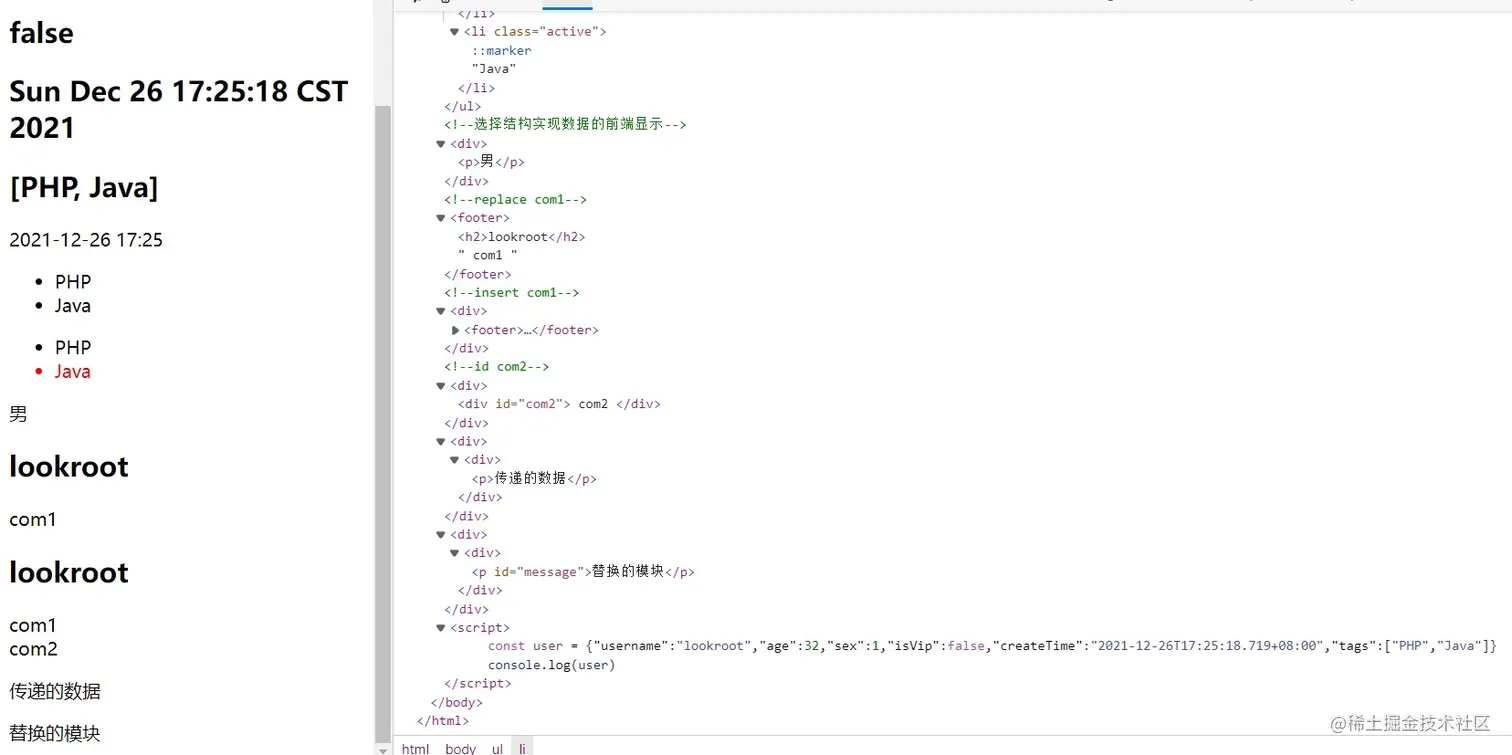
Task: Collapse the div holding the 男 paragraph
Action: click(x=441, y=144)
